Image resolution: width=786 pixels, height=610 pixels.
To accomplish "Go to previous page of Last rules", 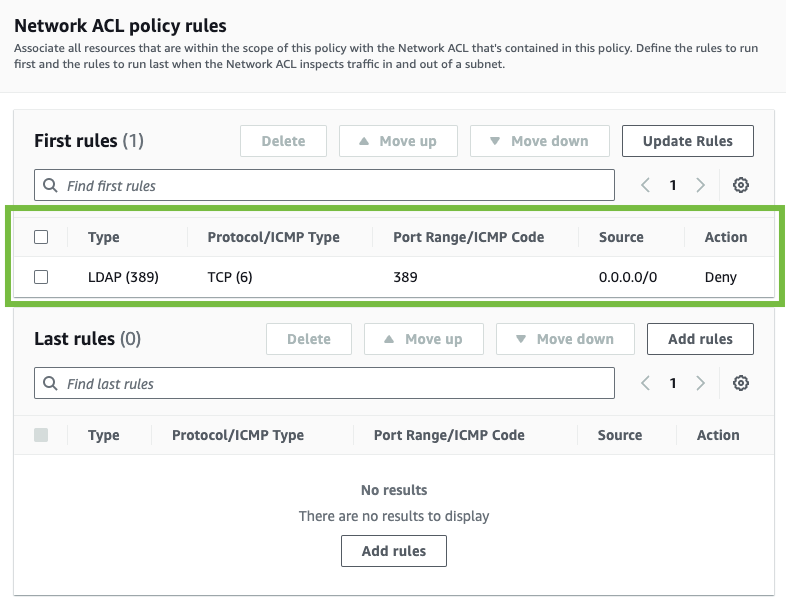I will click(x=646, y=383).
